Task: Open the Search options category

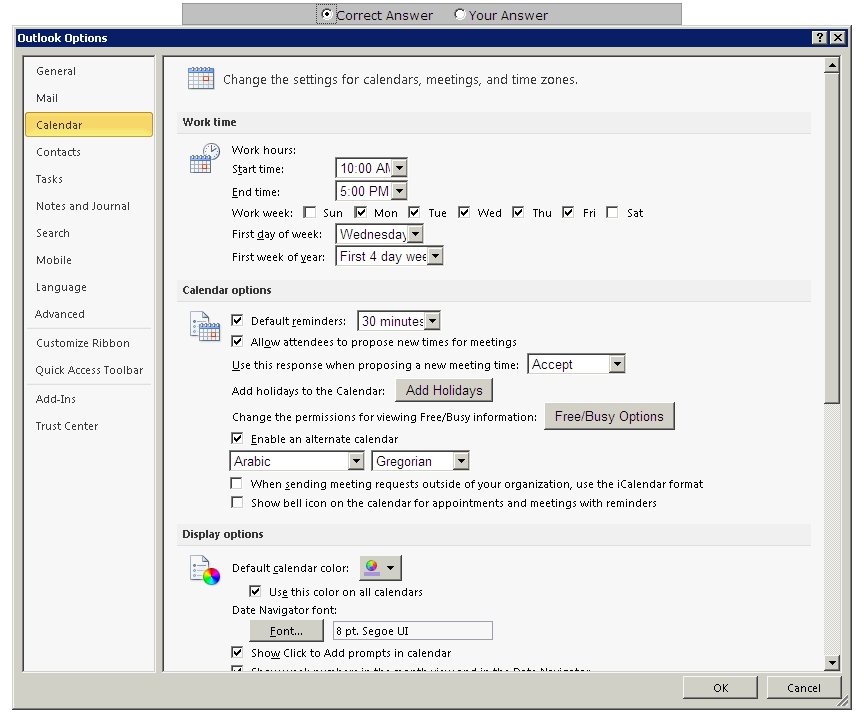Action: coord(89,233)
